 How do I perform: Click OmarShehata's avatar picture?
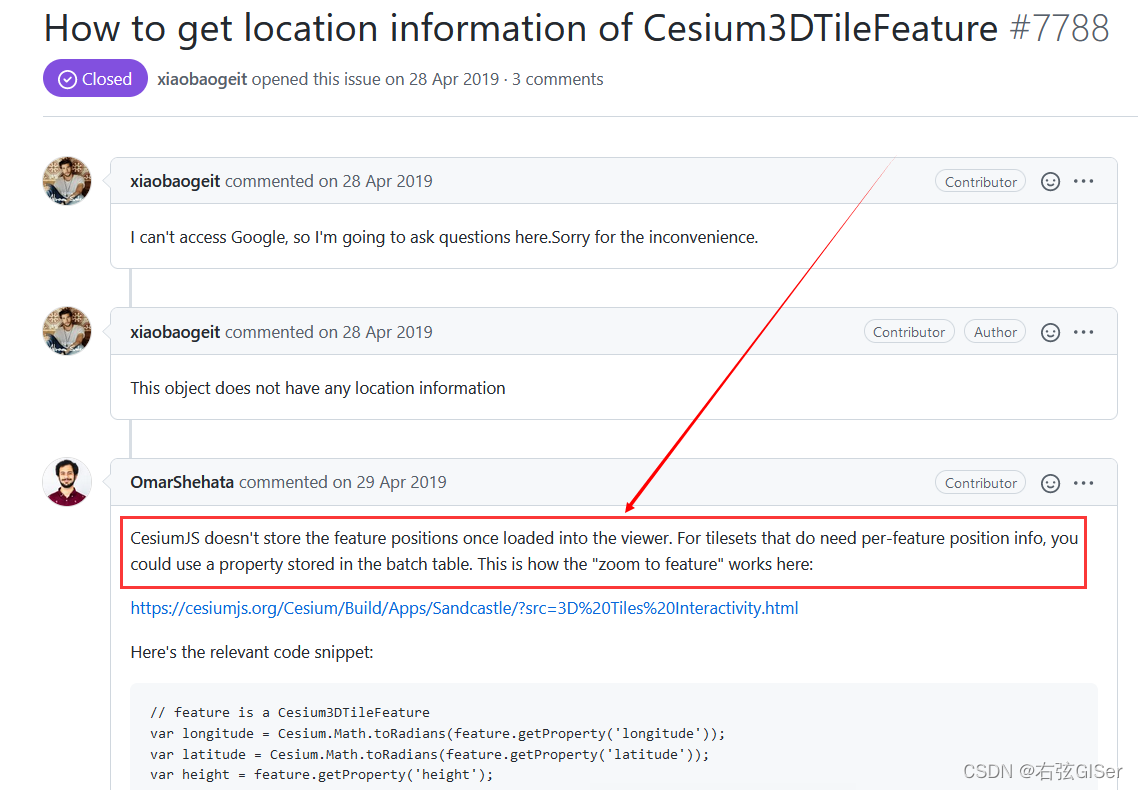(67, 482)
